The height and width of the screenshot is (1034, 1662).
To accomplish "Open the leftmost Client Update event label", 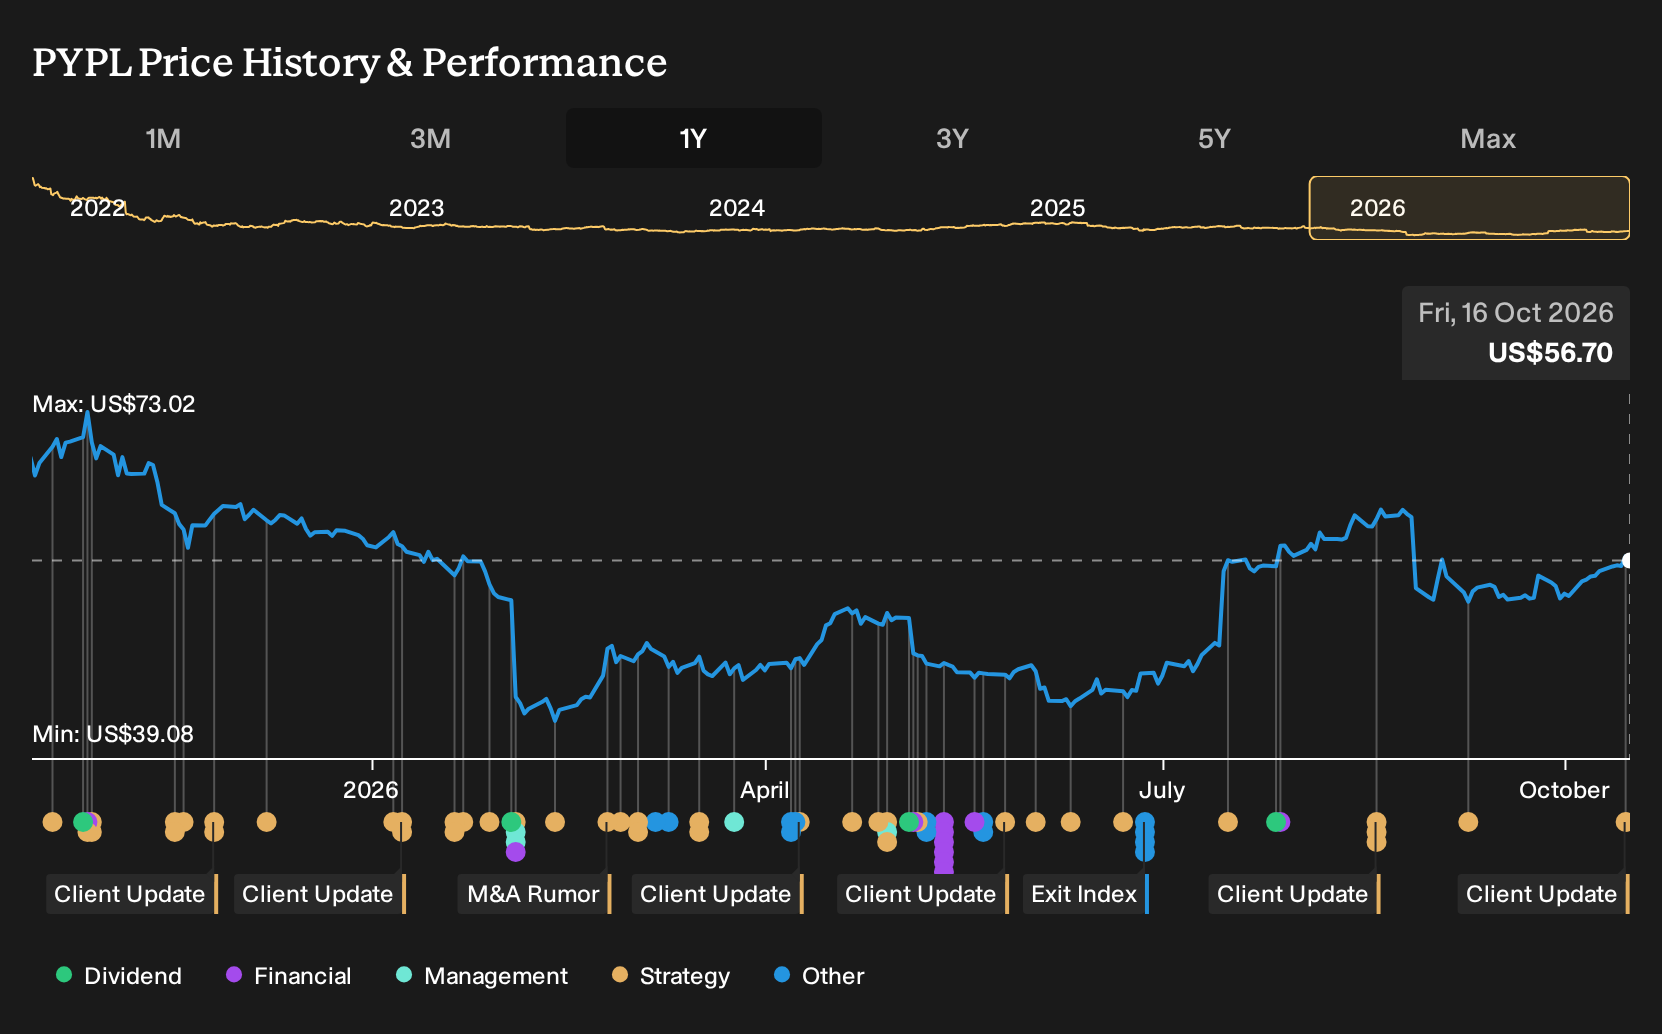I will click(x=132, y=894).
